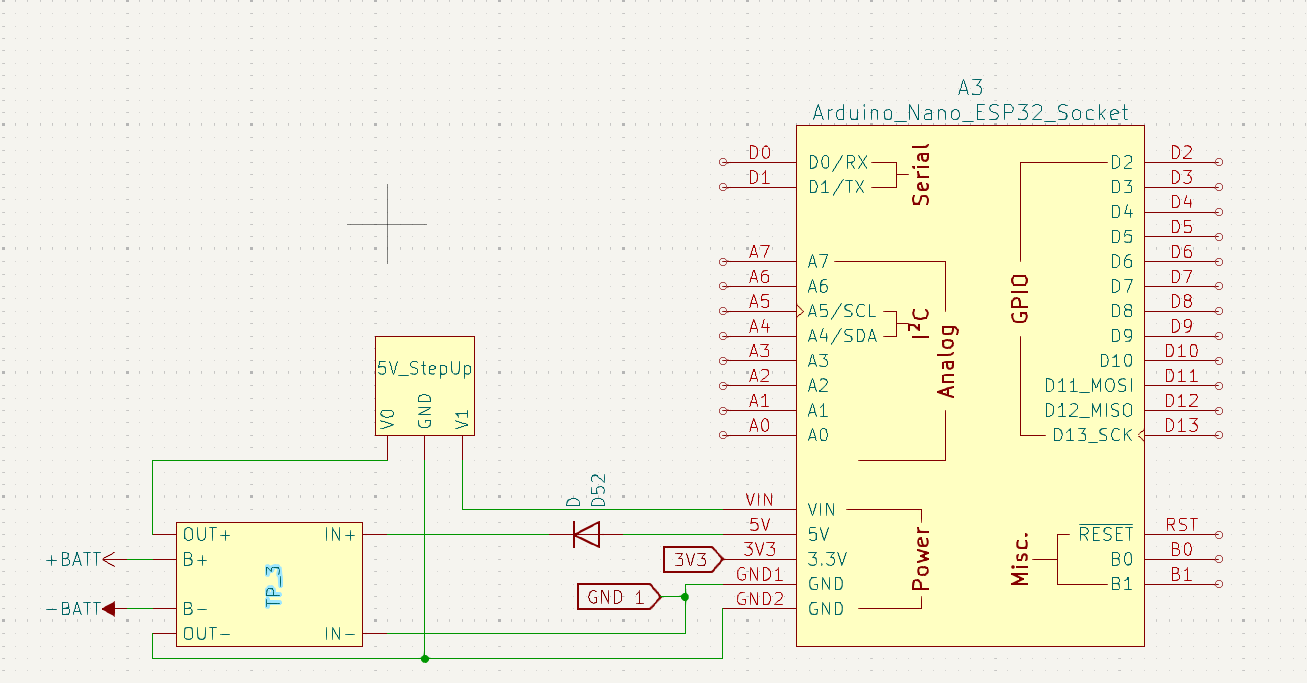Screen dimensions: 1307x683
Task: Select the red A7 net label
Action: 760,252
